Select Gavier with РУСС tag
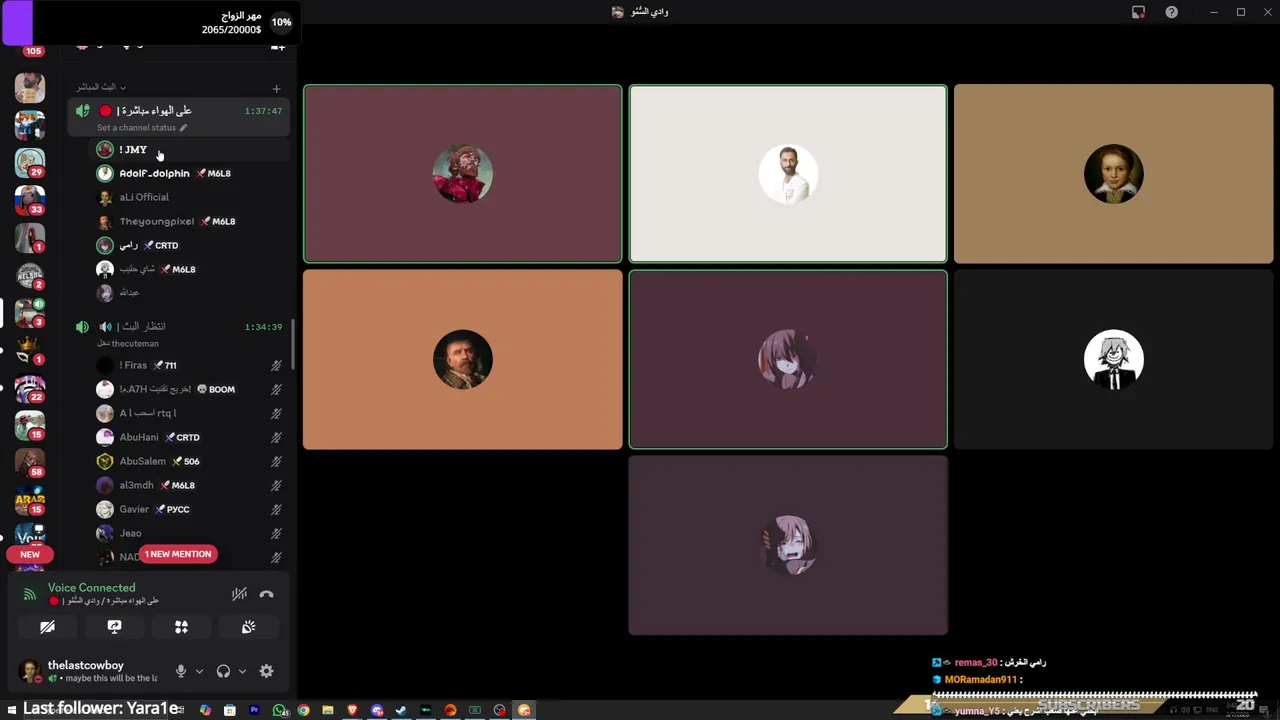 click(x=190, y=509)
